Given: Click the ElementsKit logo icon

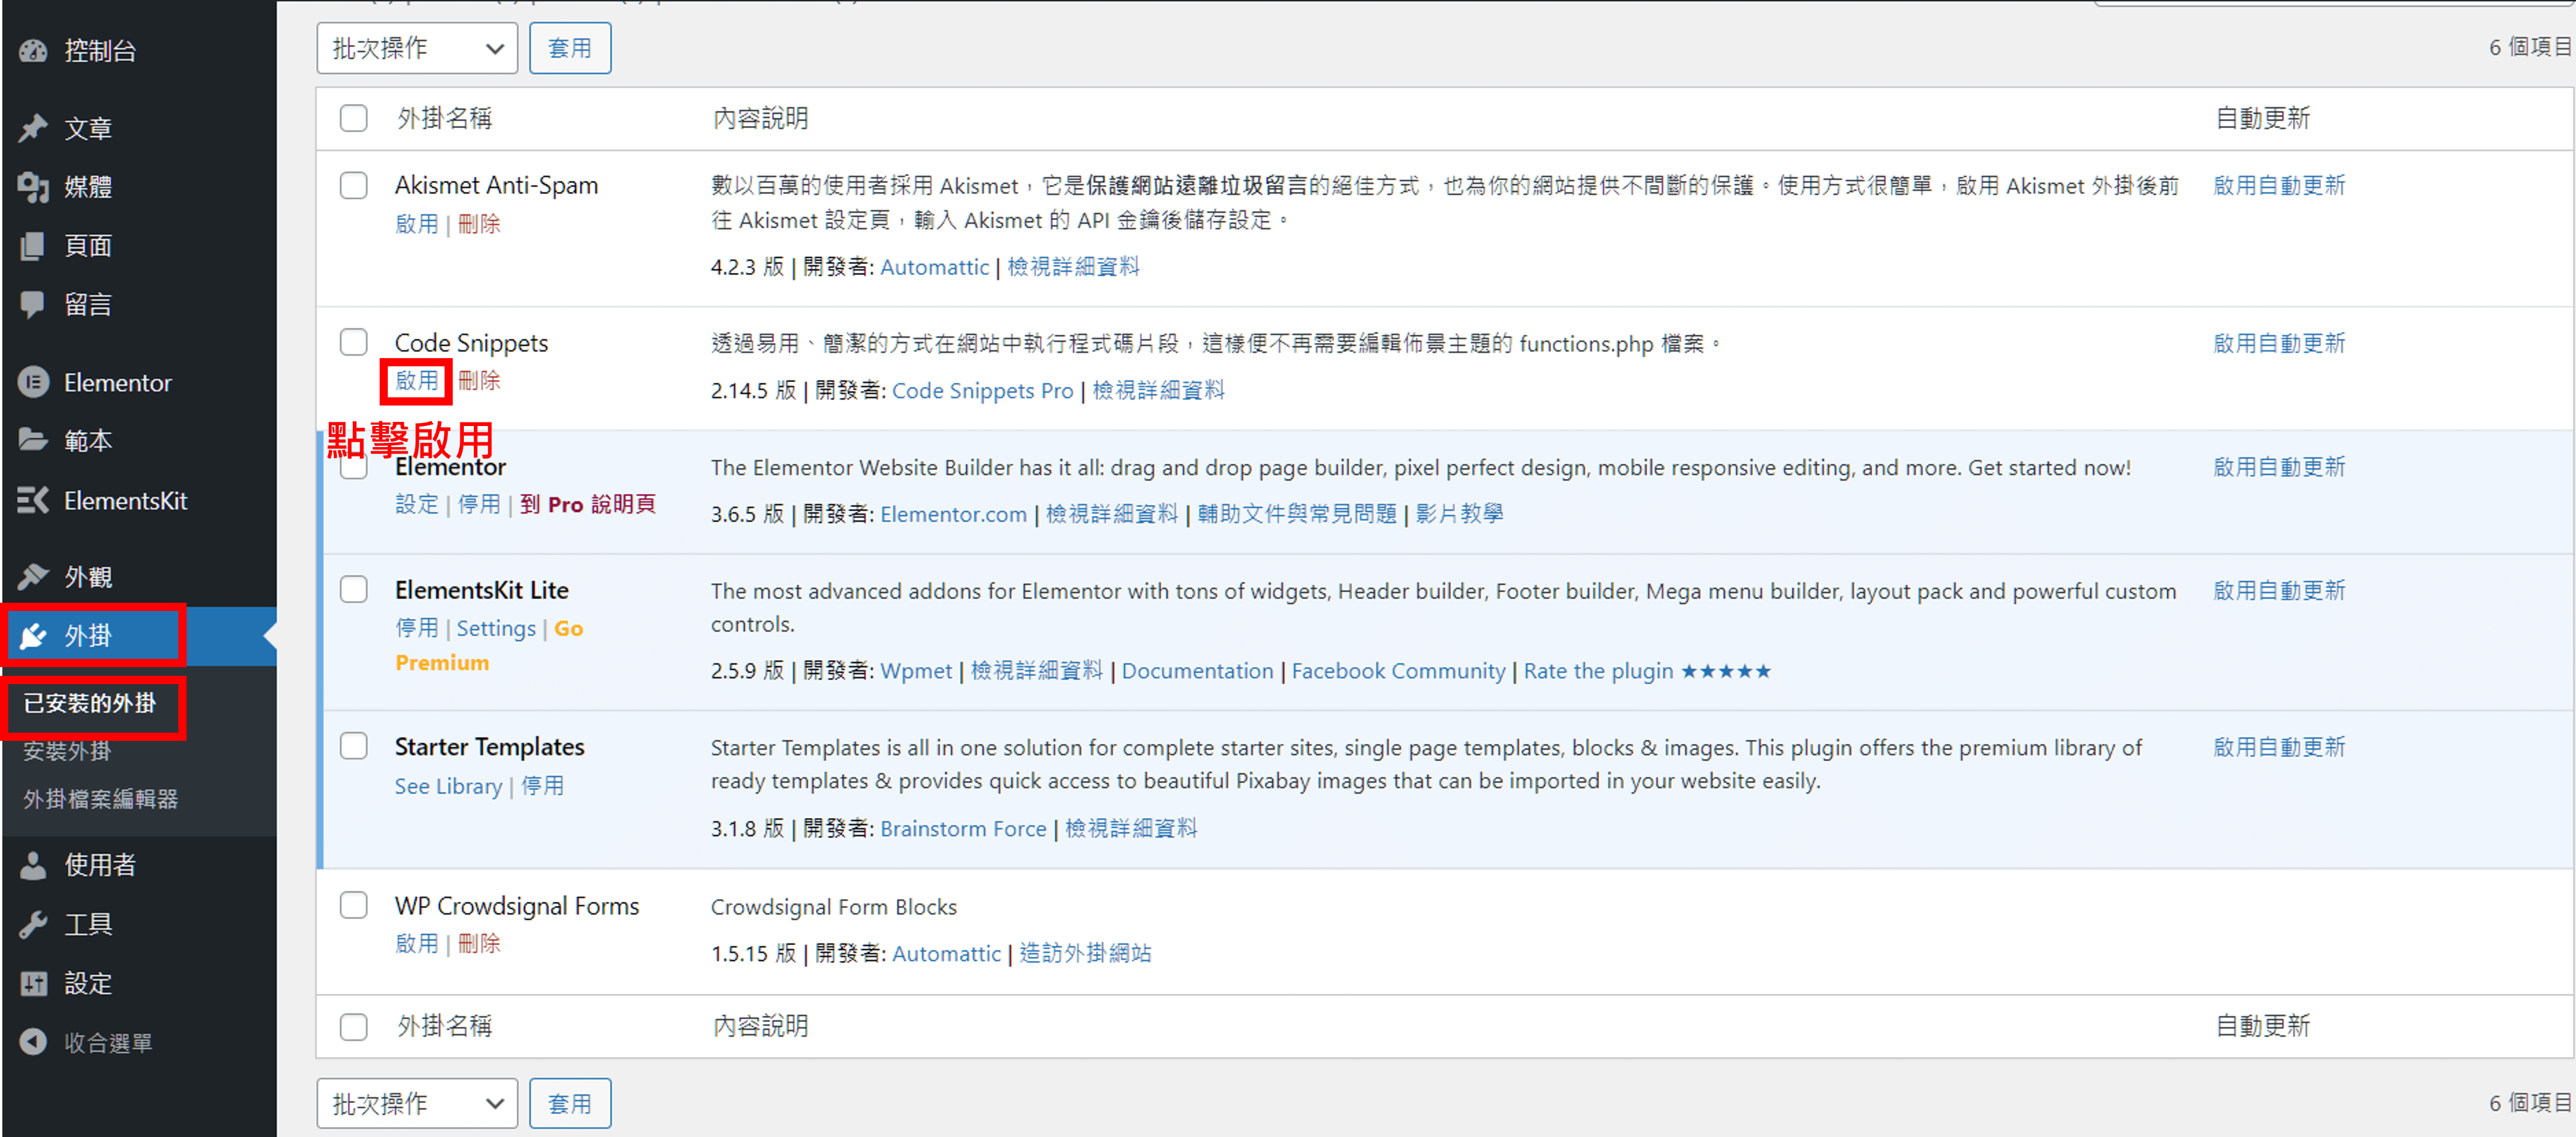Looking at the screenshot, I should click(x=33, y=500).
